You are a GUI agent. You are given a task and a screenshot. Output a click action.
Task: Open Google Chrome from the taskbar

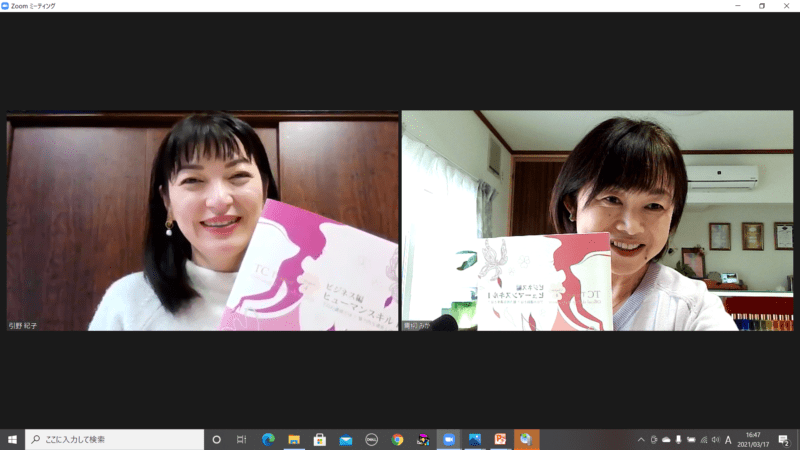(x=398, y=439)
